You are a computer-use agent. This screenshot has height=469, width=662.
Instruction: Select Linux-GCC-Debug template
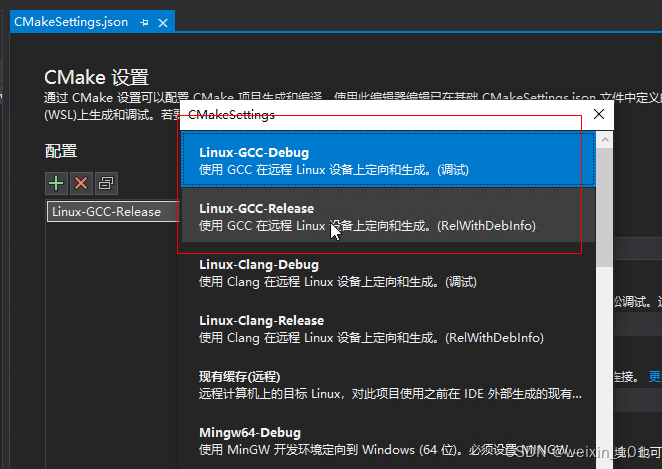coord(388,161)
